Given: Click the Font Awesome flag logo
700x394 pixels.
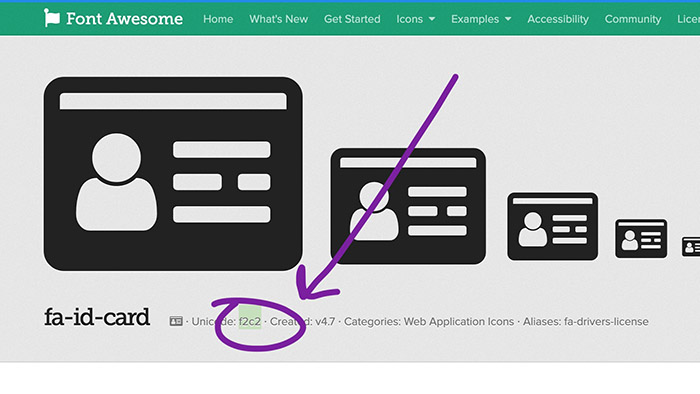Looking at the screenshot, I should [x=52, y=18].
